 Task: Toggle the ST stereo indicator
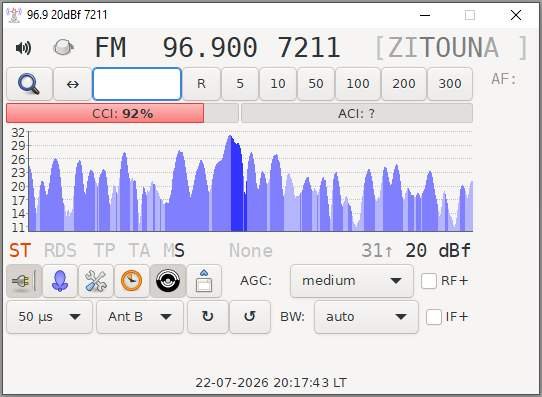tap(20, 250)
